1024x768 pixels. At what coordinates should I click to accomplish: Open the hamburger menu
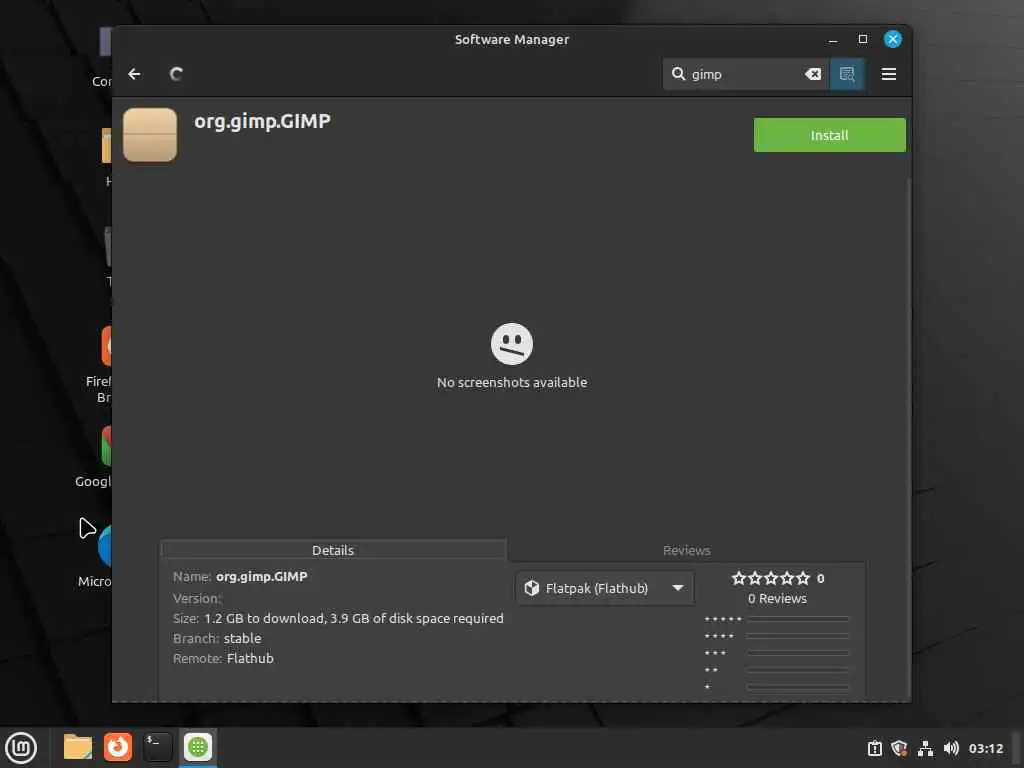point(888,74)
